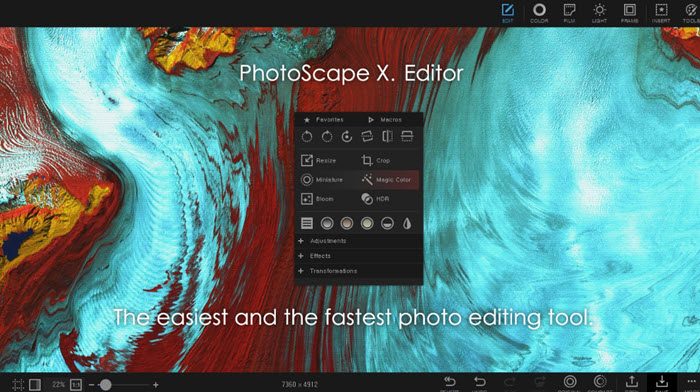The image size is (700, 392).
Task: Open the Favorites section
Action: 324,120
